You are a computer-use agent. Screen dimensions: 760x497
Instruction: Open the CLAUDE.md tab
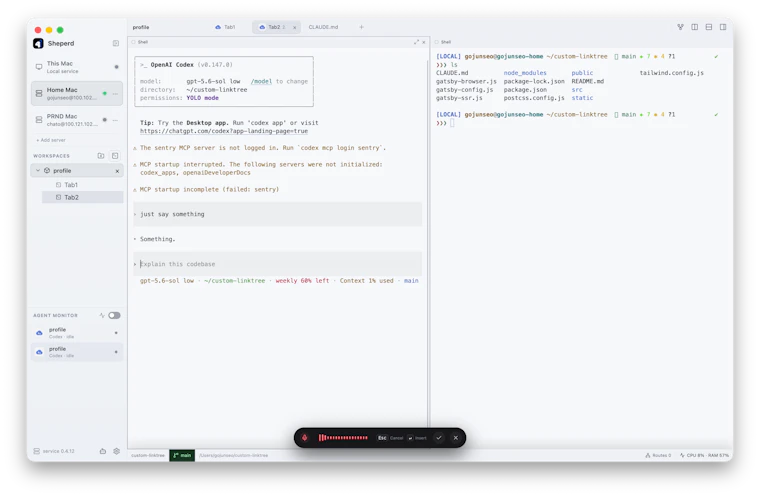323,27
